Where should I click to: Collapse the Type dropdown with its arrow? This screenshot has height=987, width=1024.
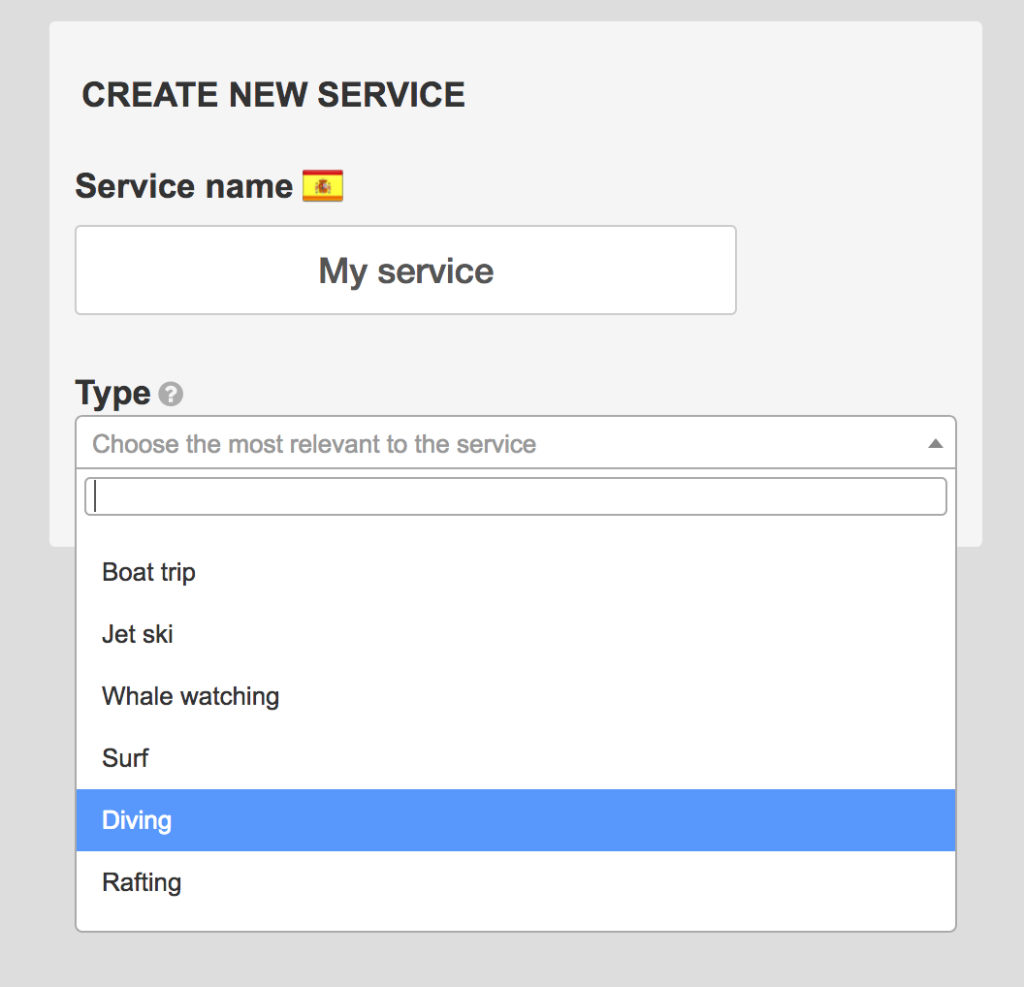(936, 442)
